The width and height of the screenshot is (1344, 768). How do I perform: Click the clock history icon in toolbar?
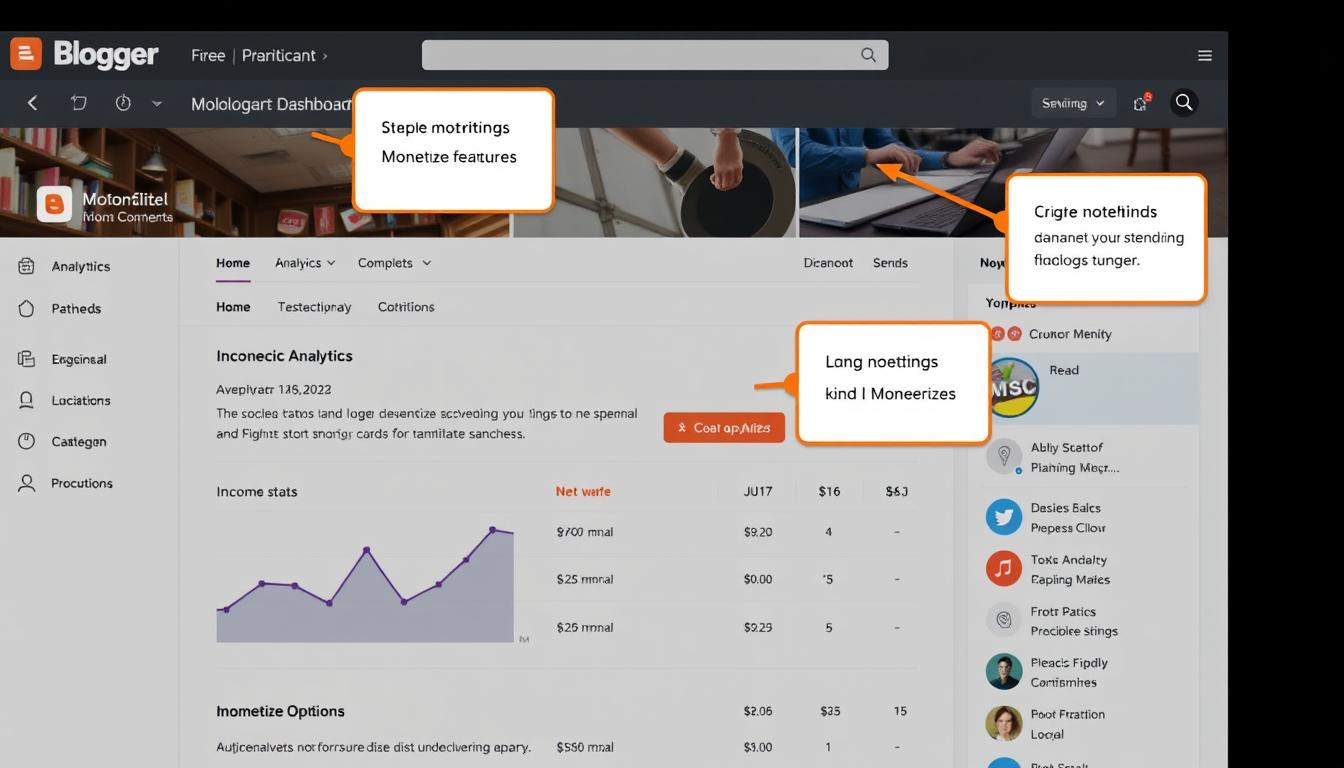click(x=123, y=103)
